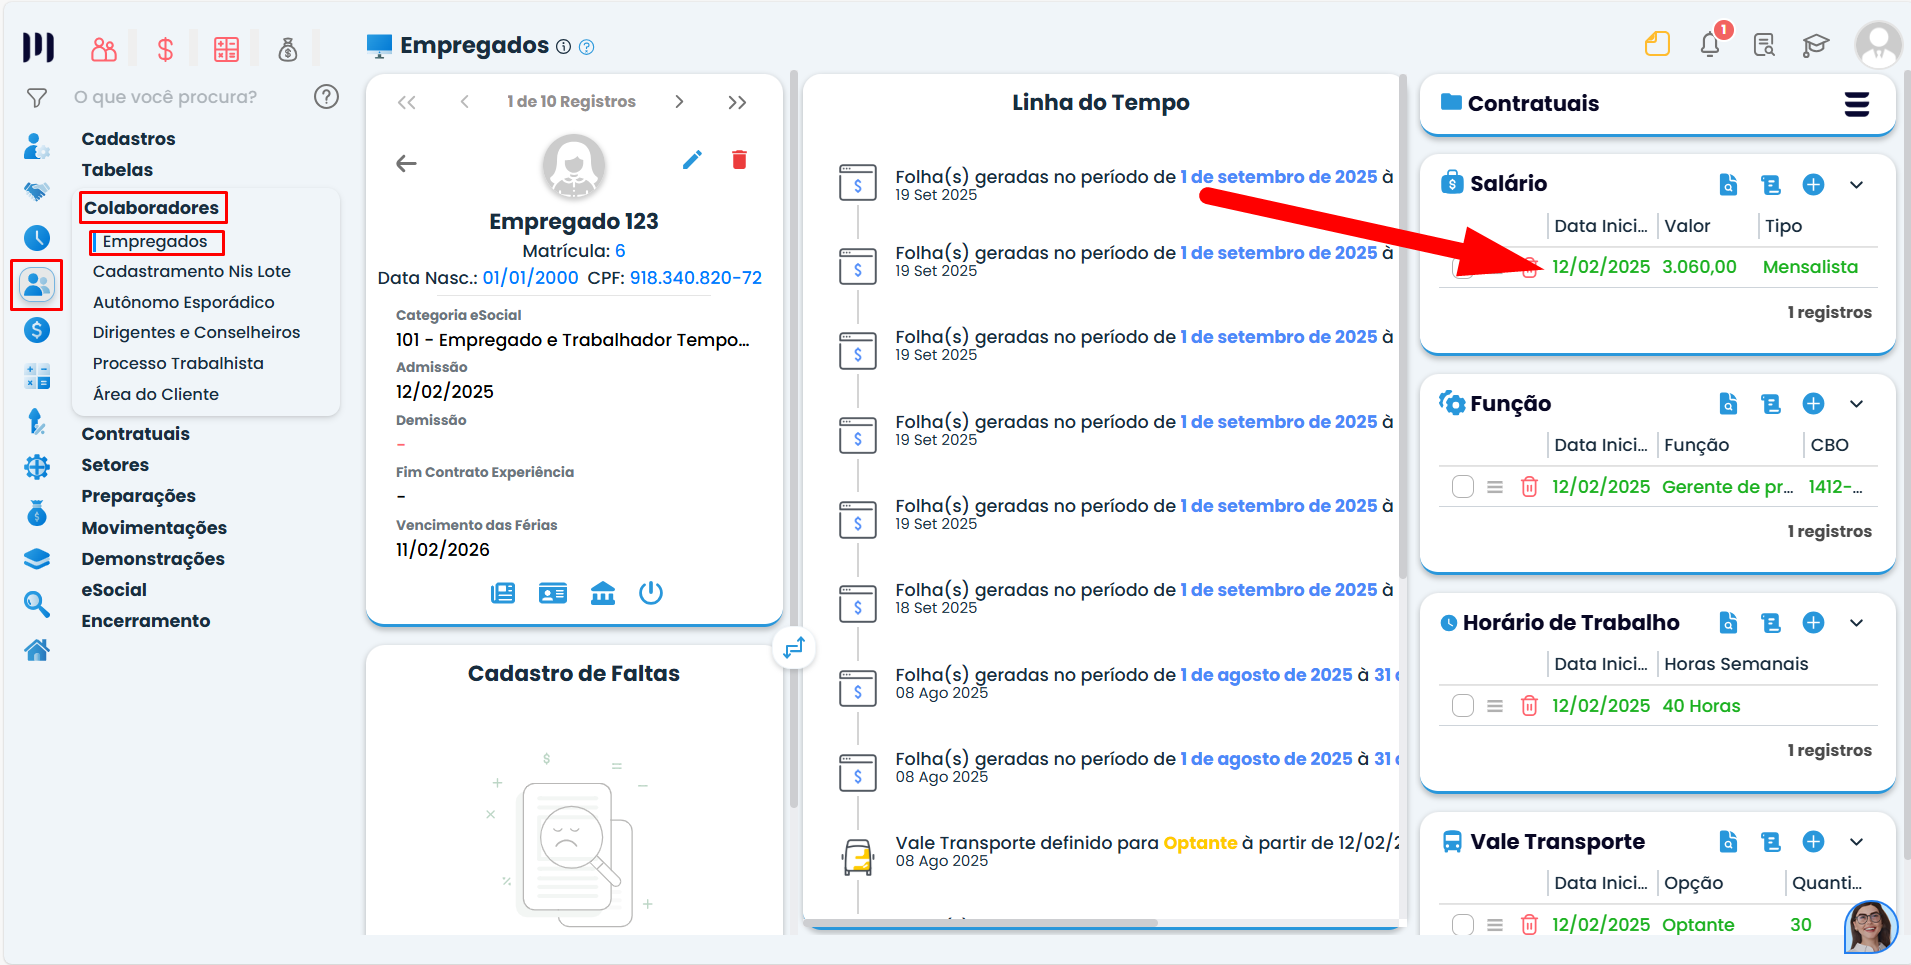Delete the Função row dated 12/02/2025
Screen dimensions: 1911x965
coord(1529,487)
